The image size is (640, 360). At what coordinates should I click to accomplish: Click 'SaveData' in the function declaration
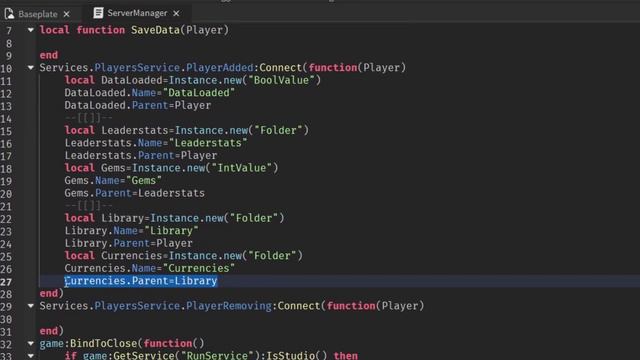[x=155, y=30]
